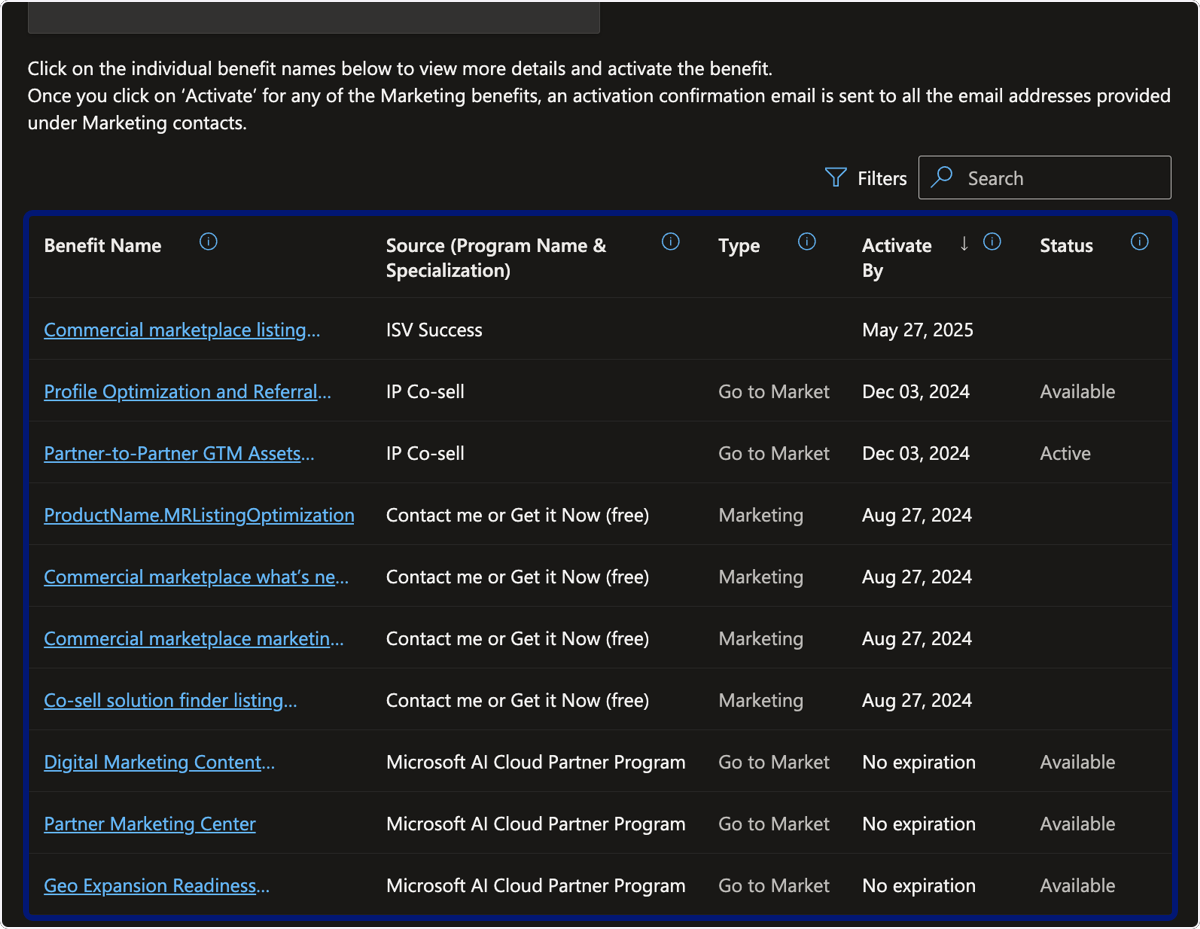
Task: Show info for Source column header
Action: point(671,242)
